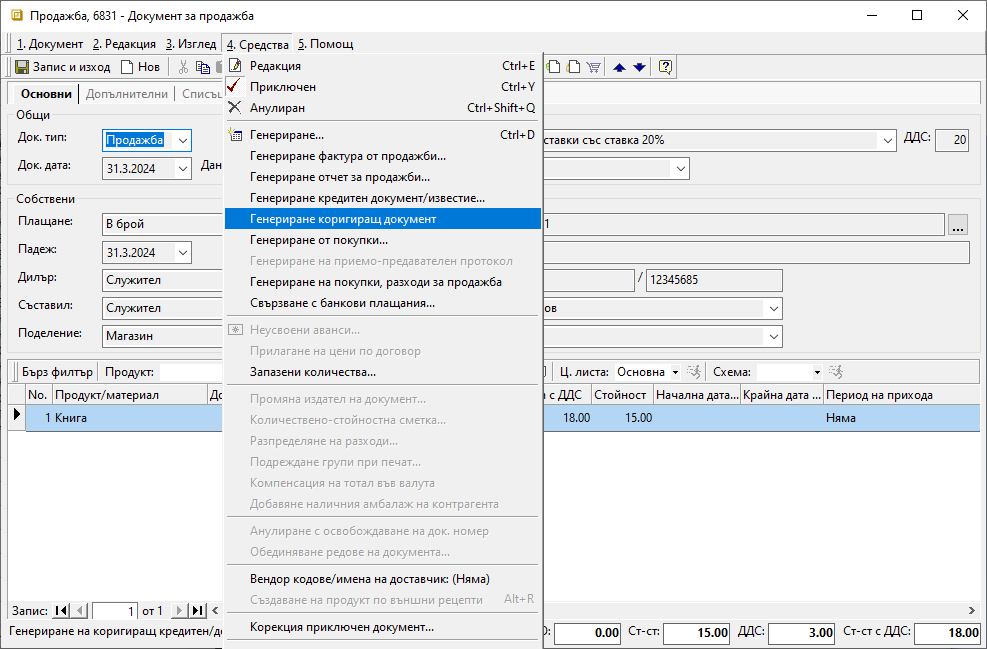Click the scissors cut icon
Screen dimensions: 987x649
coord(182,67)
